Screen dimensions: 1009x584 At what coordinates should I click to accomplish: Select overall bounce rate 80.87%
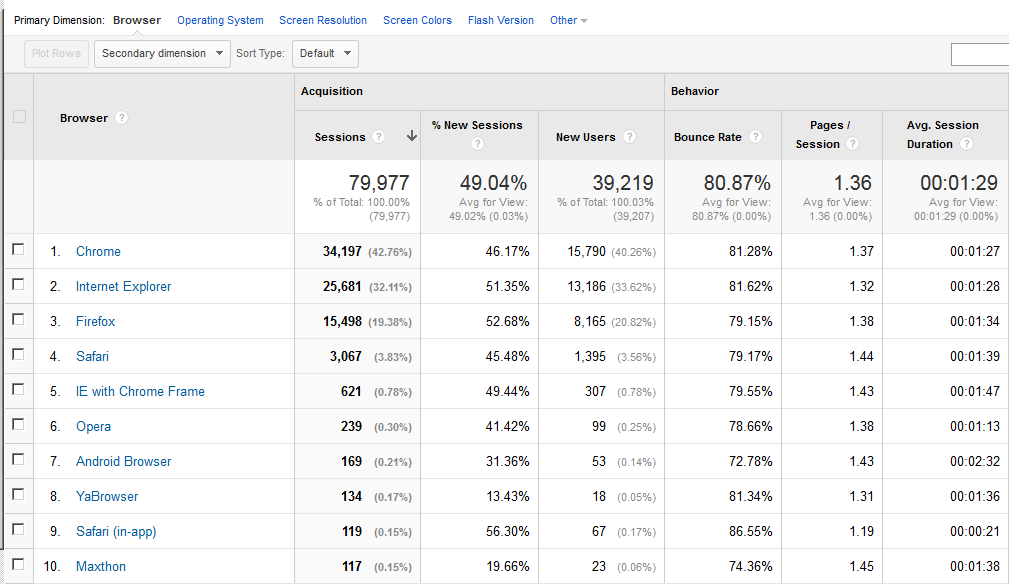(x=737, y=183)
